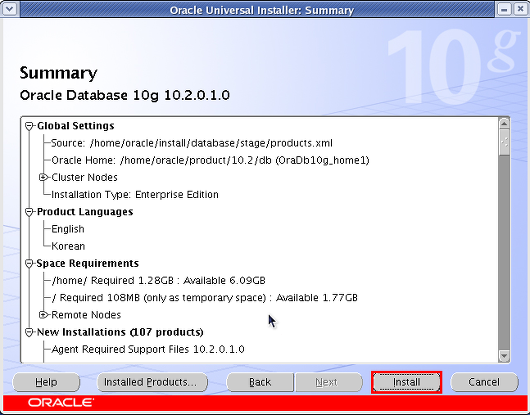Expand the Remote Nodes entry

click(x=43, y=315)
